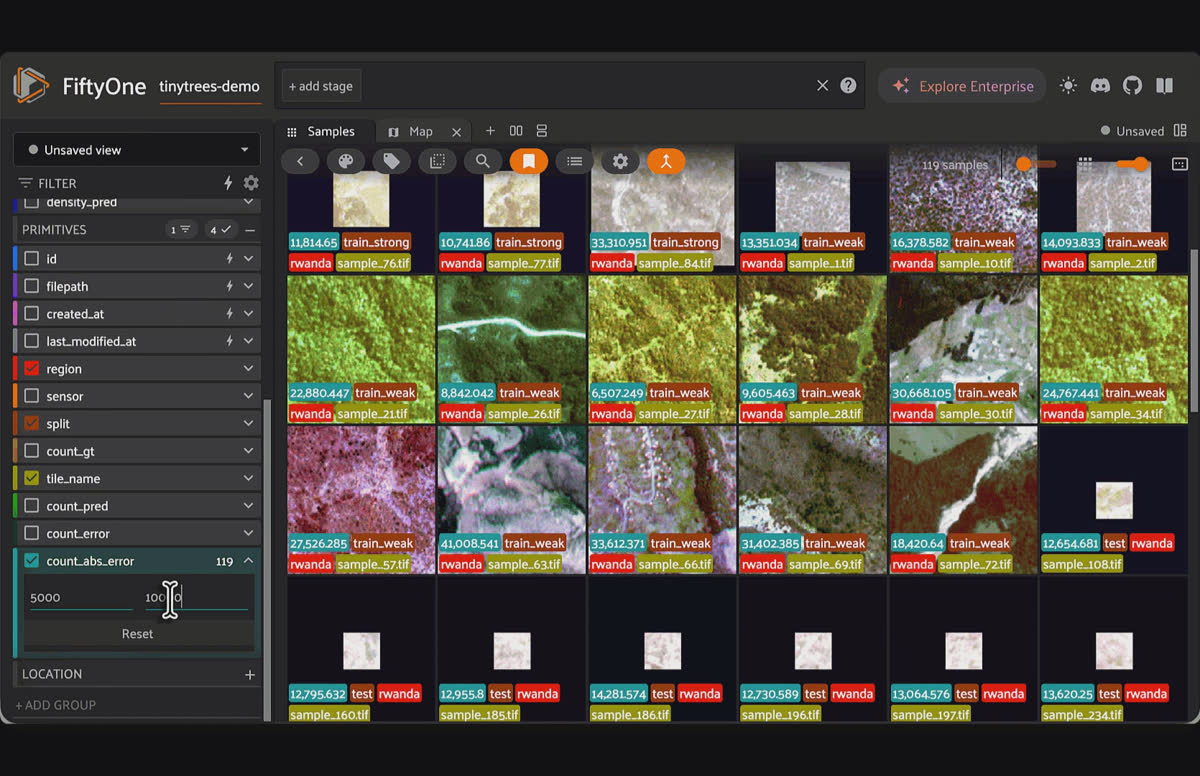This screenshot has height=776, width=1200.
Task: Open the browse operations list icon
Action: coord(574,161)
